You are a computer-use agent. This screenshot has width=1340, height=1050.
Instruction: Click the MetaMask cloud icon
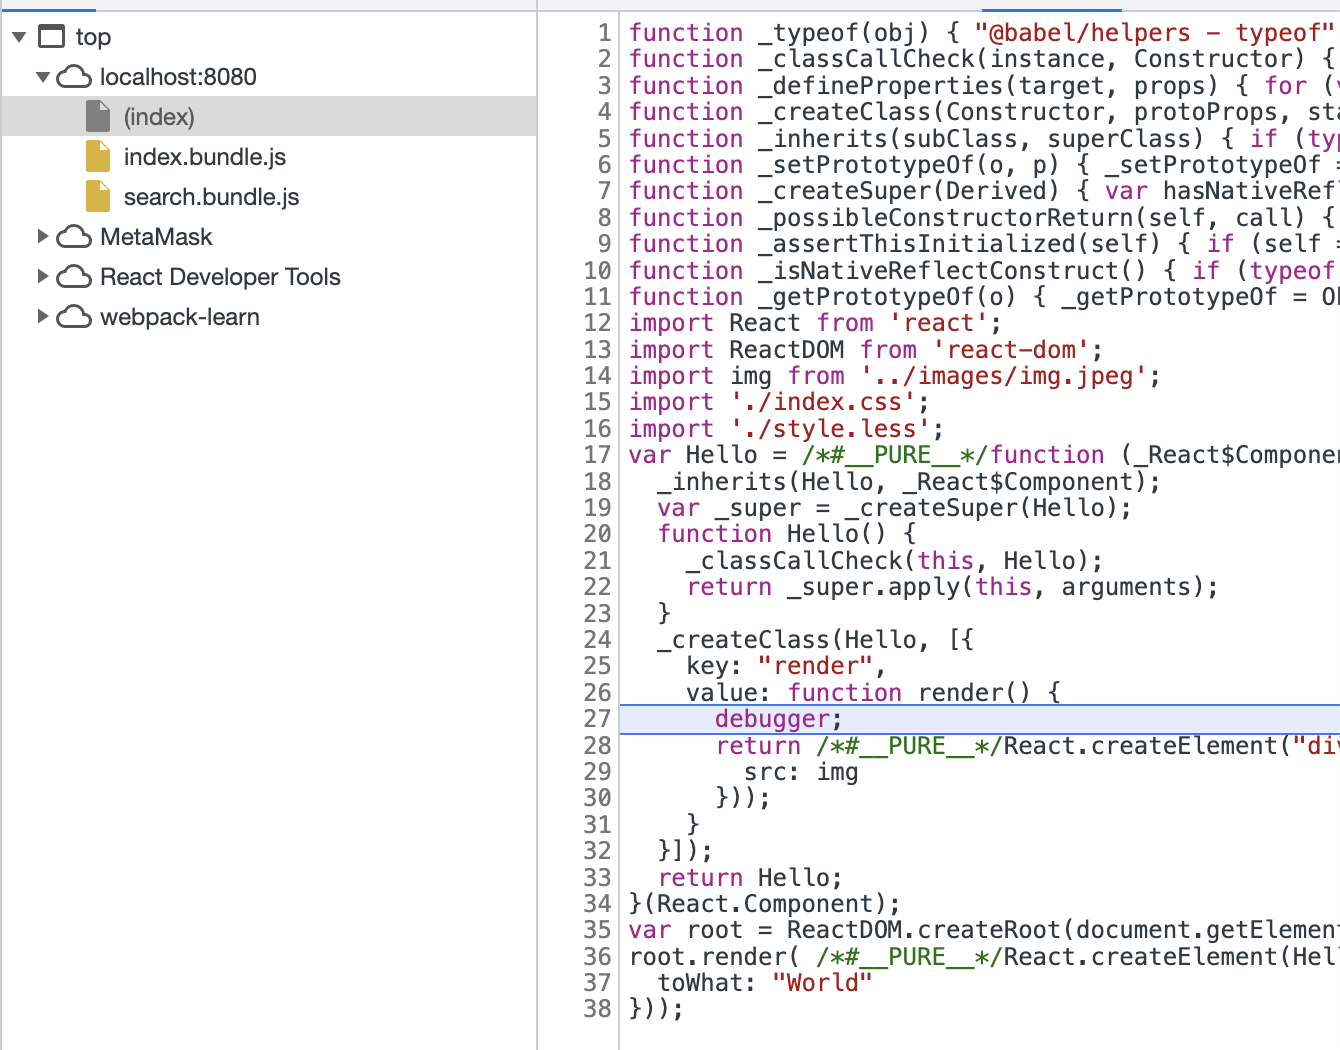pos(74,237)
